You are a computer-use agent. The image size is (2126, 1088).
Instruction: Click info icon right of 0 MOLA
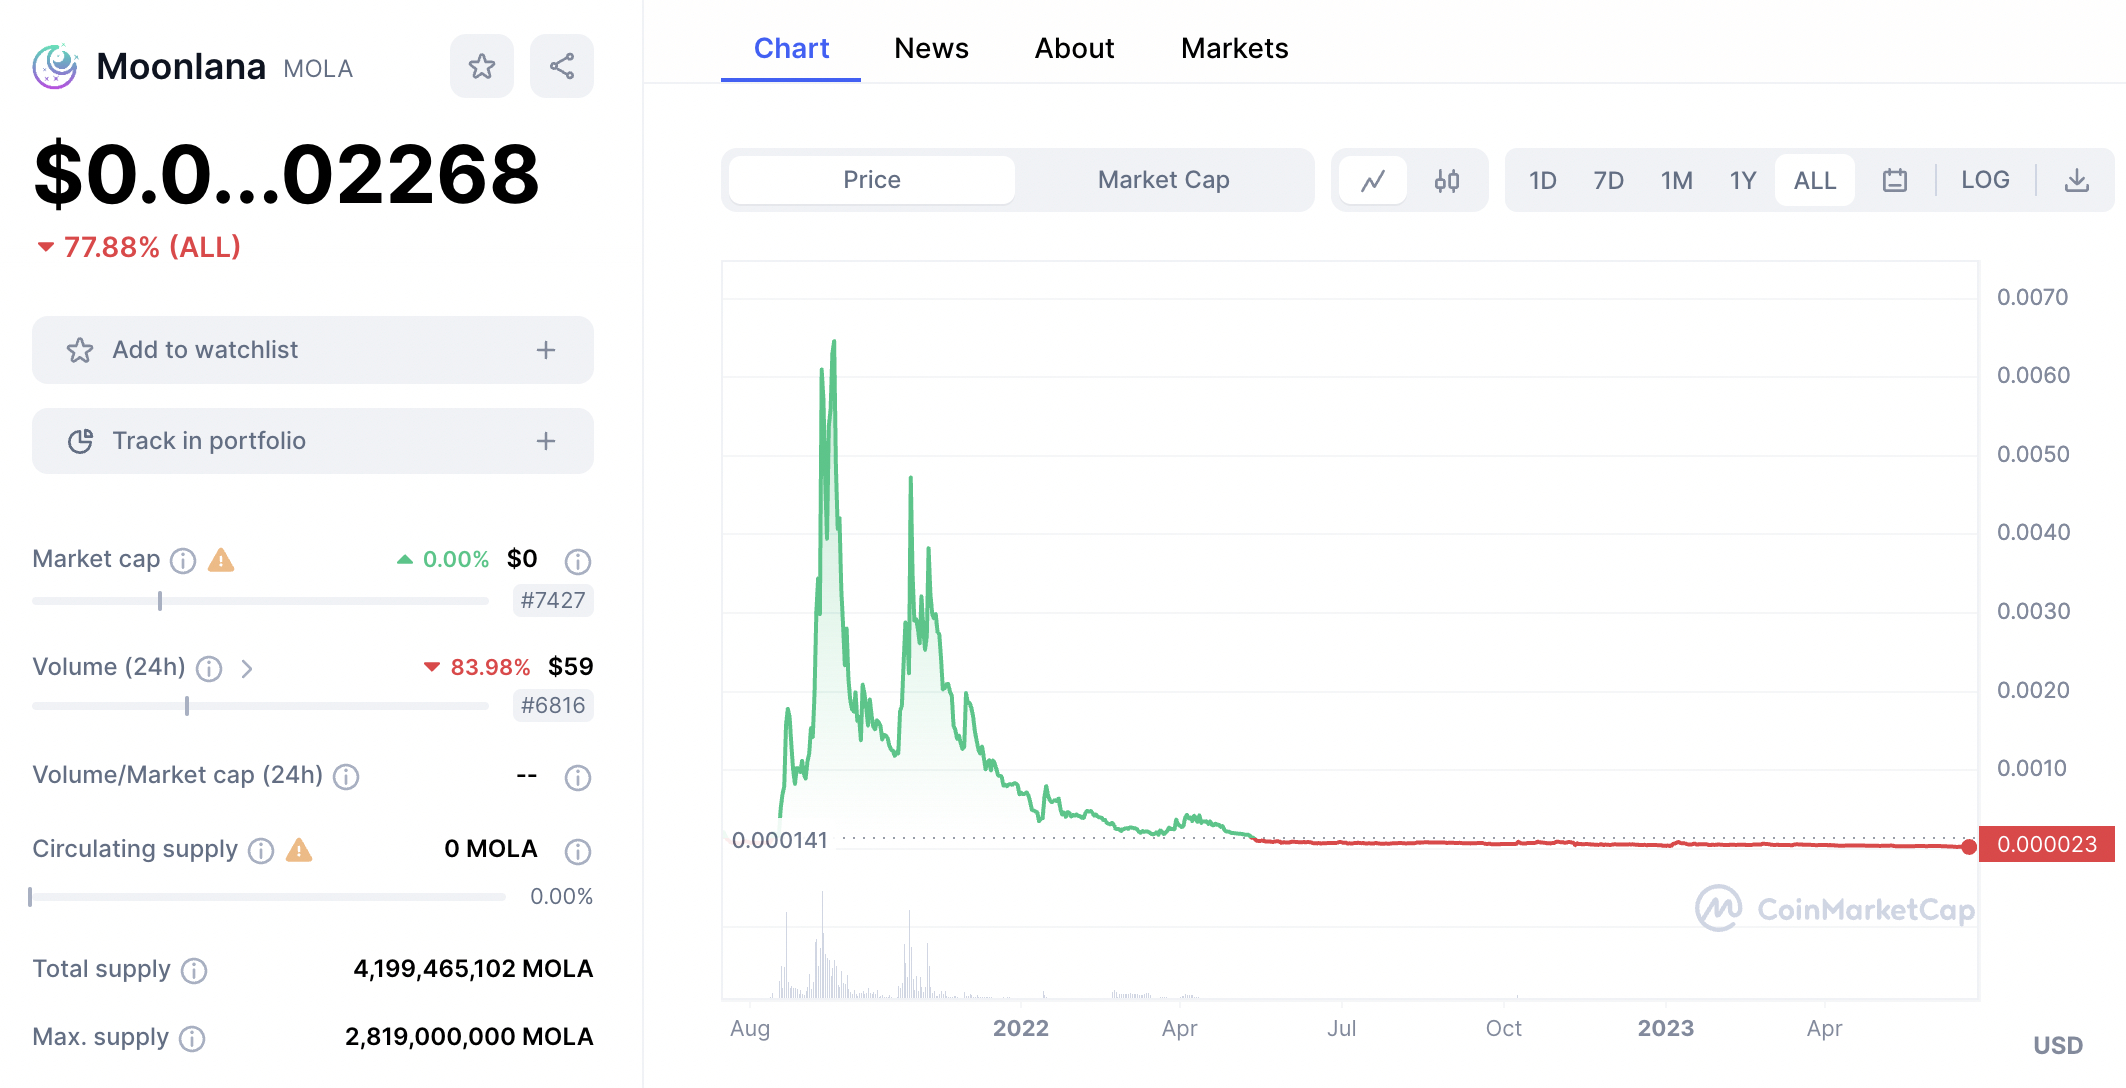(x=578, y=851)
